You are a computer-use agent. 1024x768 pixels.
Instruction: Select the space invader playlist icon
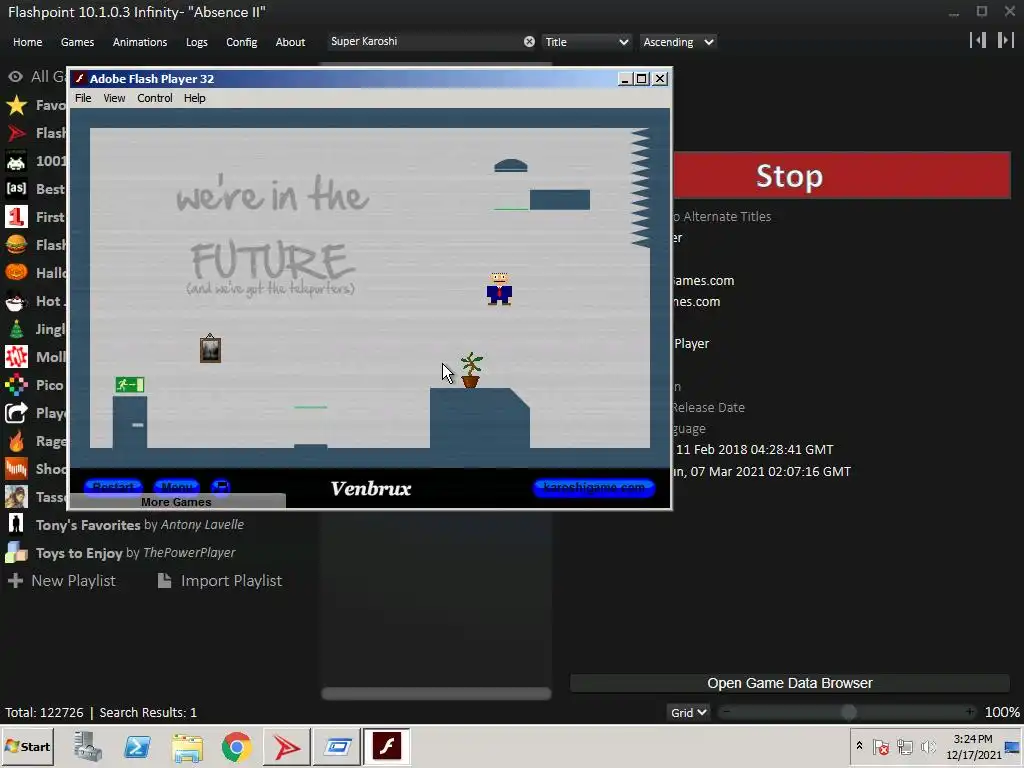16,161
